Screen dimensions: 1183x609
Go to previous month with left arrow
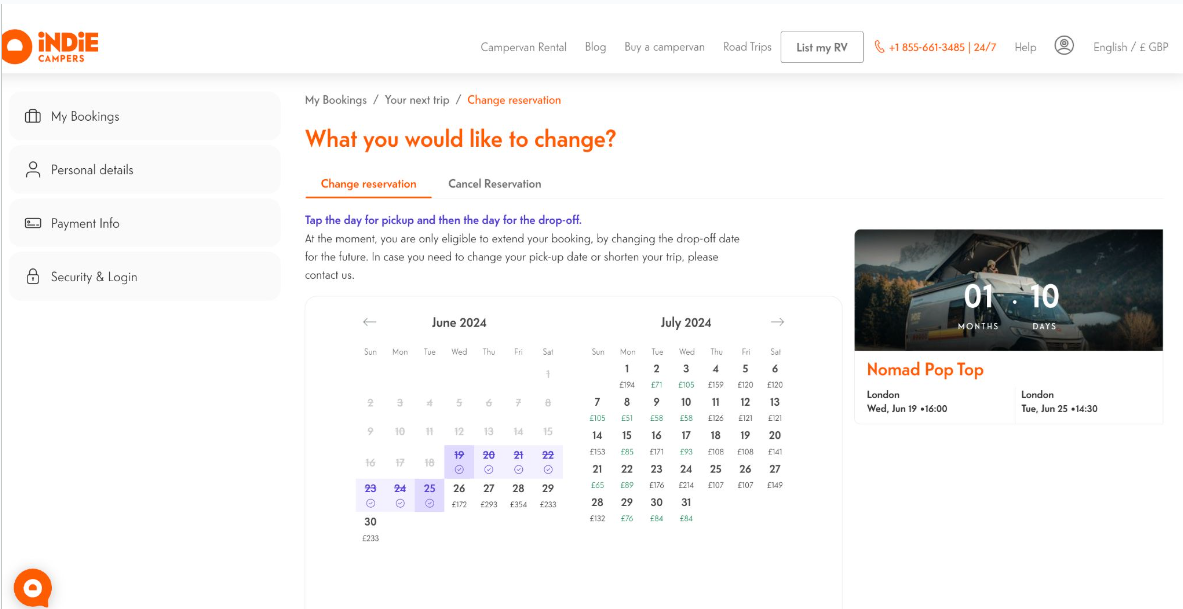tap(369, 322)
